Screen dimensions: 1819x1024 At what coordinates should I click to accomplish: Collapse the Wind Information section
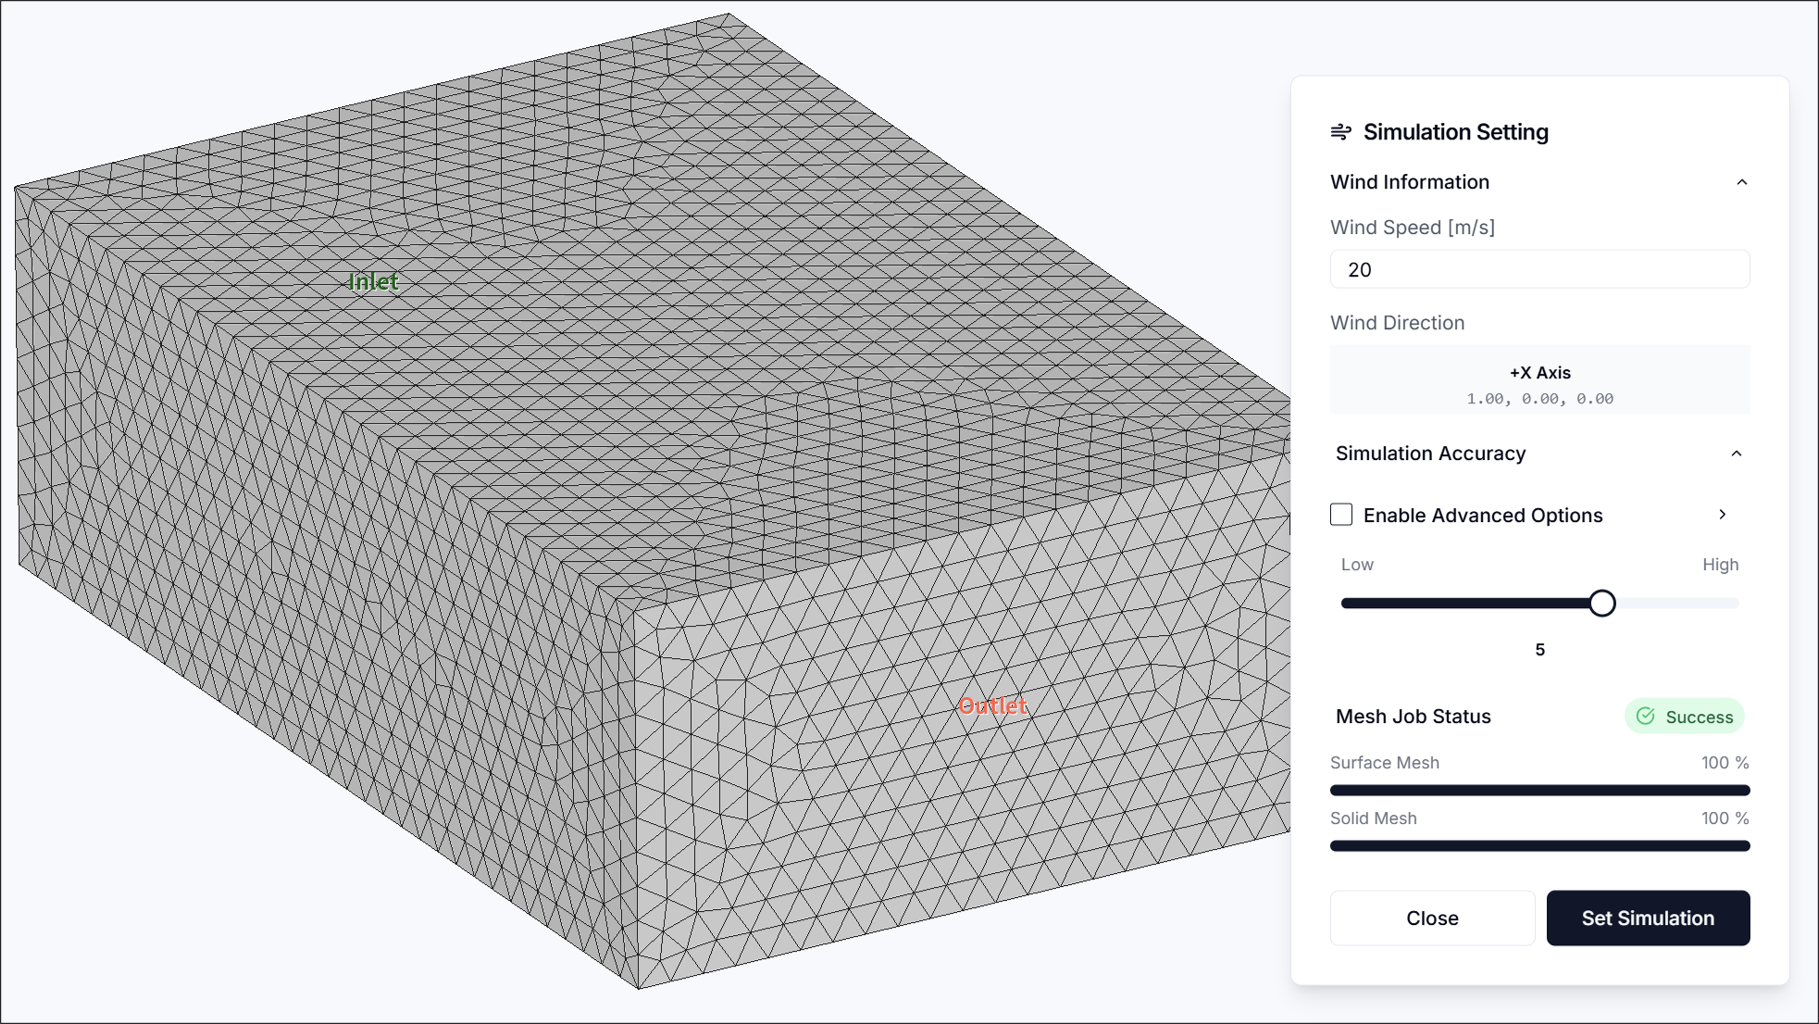(x=1744, y=182)
